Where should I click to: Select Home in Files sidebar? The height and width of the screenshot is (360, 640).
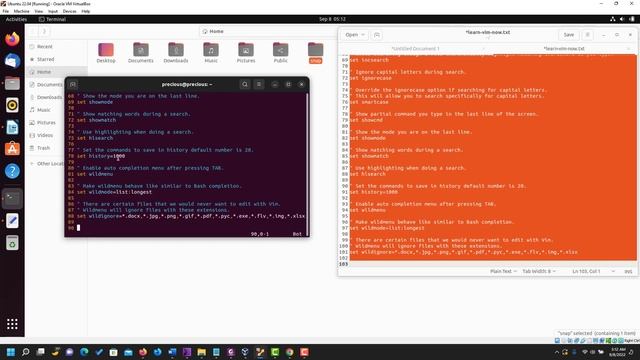(x=56, y=72)
